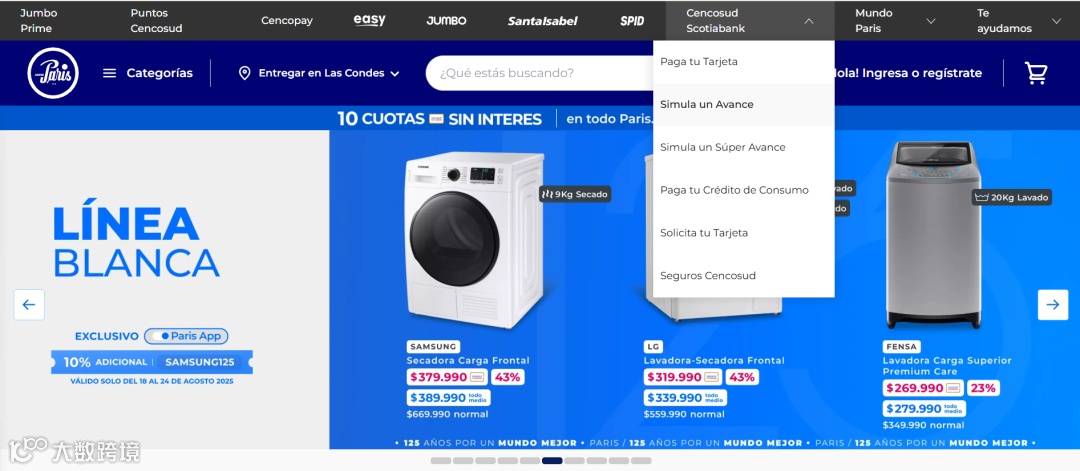
Task: Click the search field ¿Qué estás buscando?
Action: [x=540, y=73]
